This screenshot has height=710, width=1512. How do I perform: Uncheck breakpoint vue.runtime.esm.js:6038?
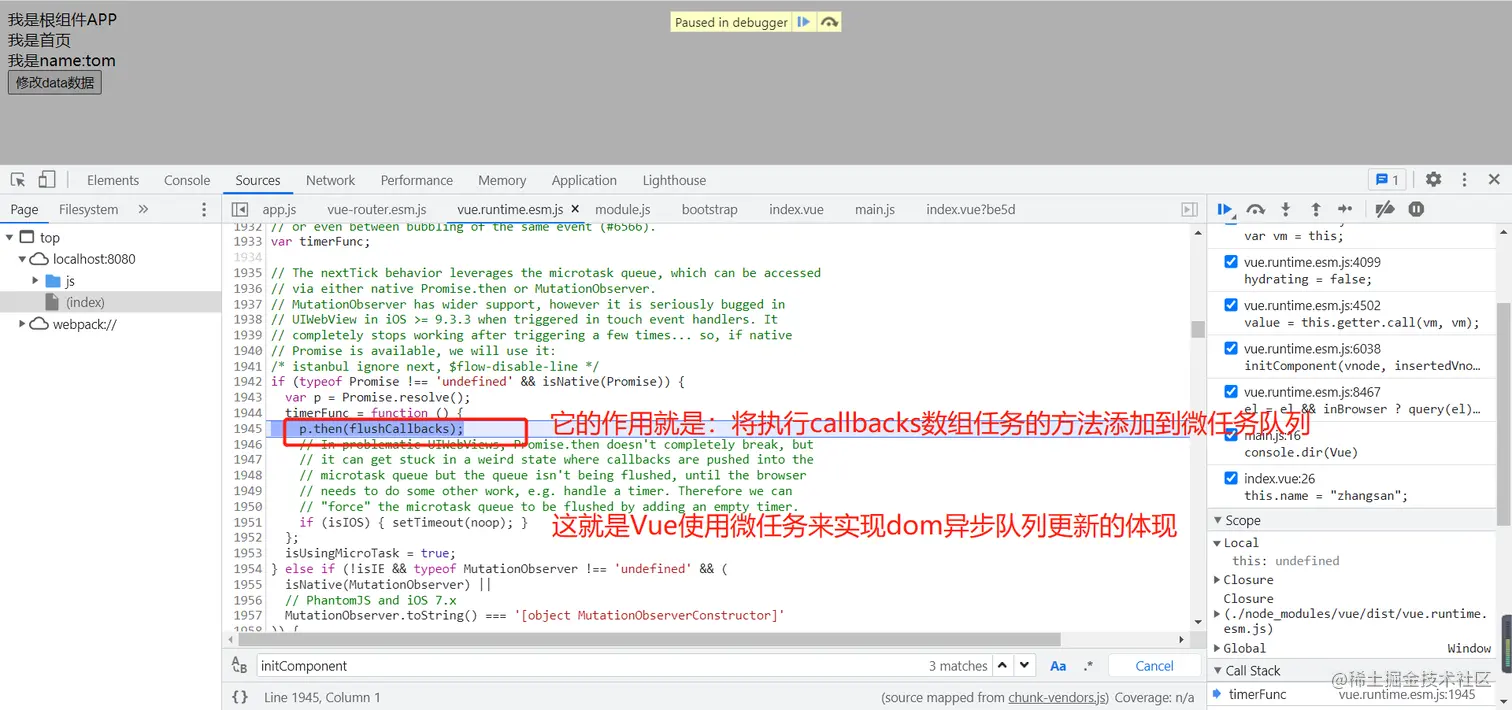tap(1231, 348)
